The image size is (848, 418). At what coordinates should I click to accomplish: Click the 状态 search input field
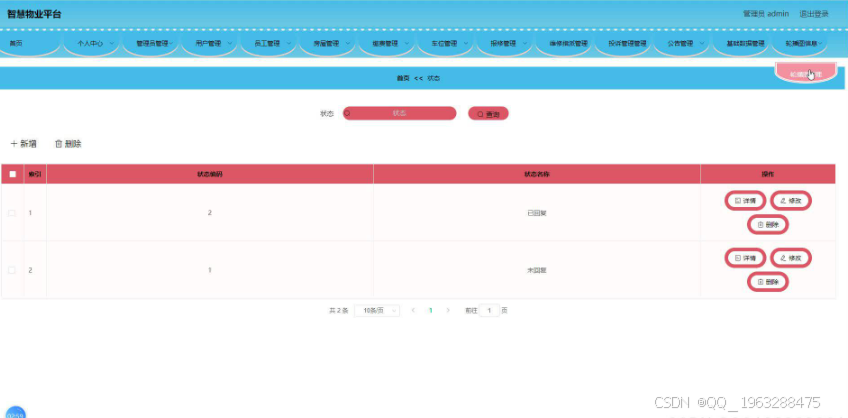(x=400, y=114)
